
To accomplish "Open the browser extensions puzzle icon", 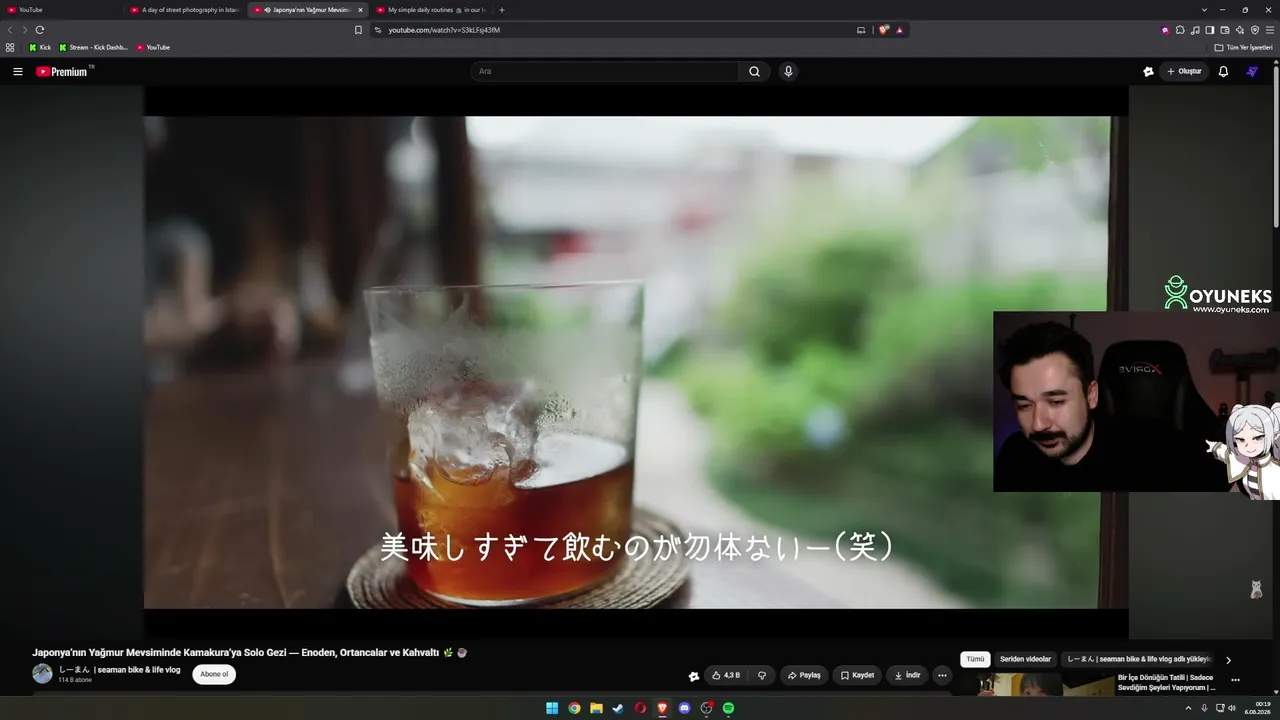I will 1180,30.
